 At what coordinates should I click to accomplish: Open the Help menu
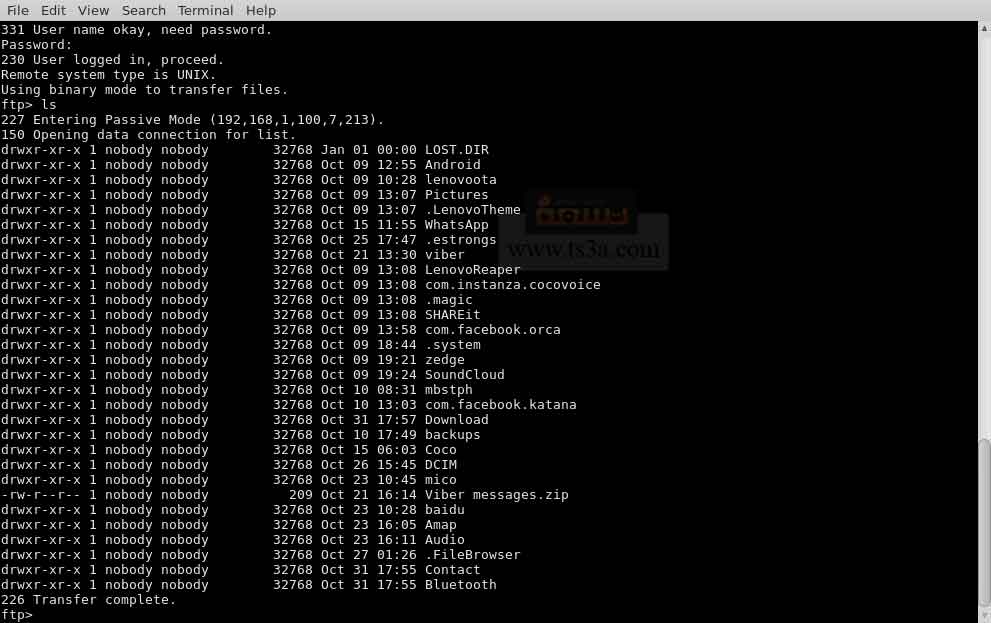pos(260,11)
